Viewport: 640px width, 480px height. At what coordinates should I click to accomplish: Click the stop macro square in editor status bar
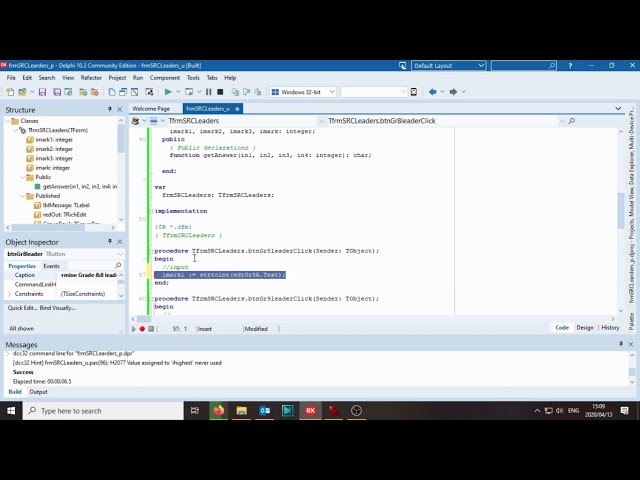coord(151,329)
